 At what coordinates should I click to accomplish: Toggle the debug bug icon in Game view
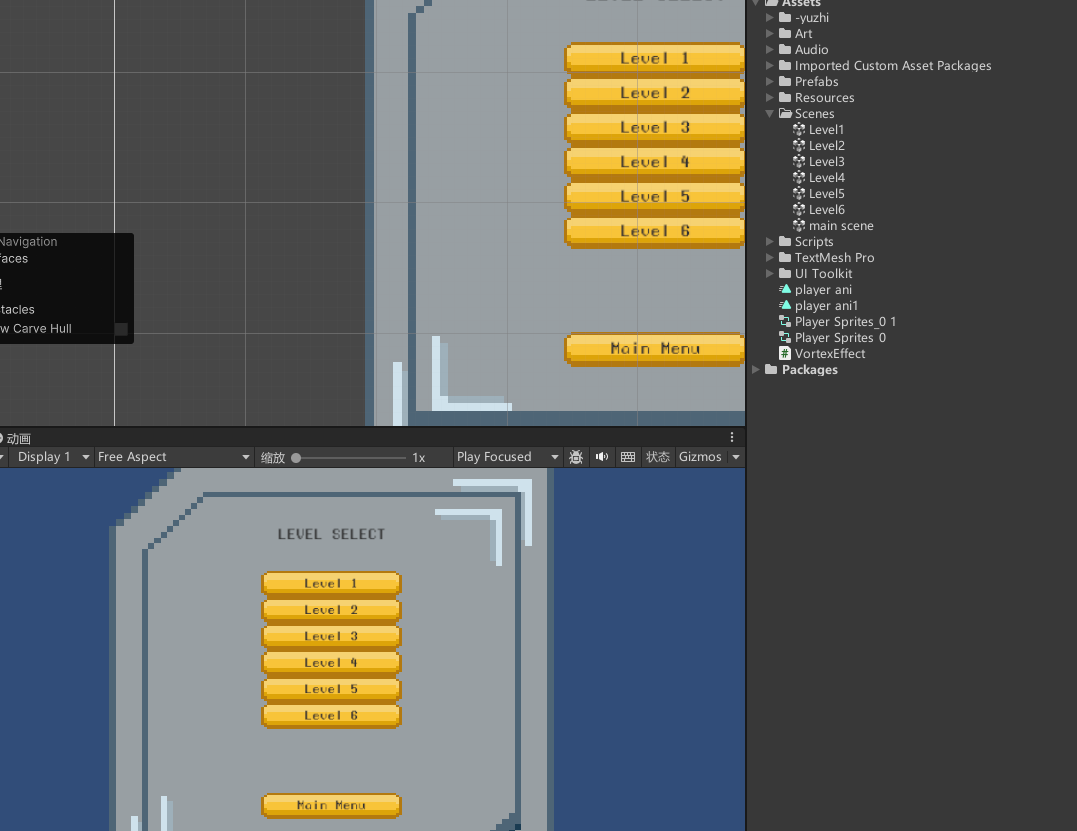click(x=576, y=457)
